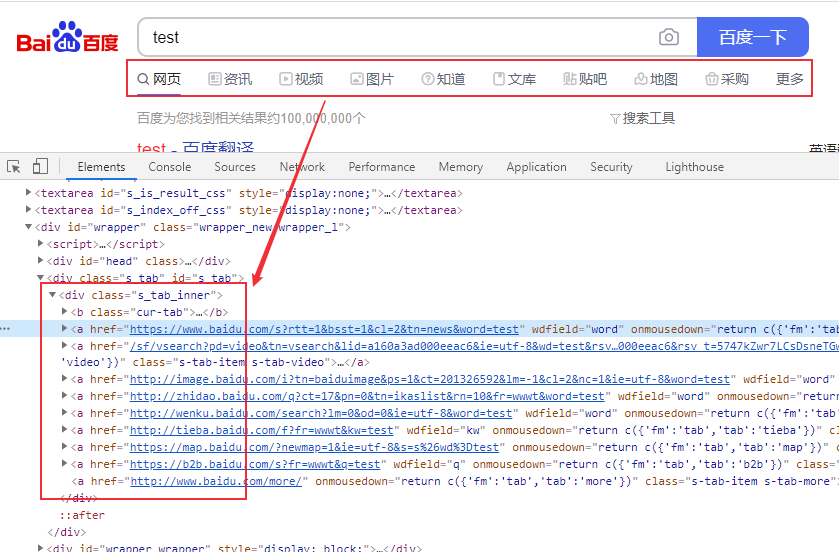Open image search camera icon
Viewport: 839px width, 552px height.
[668, 37]
